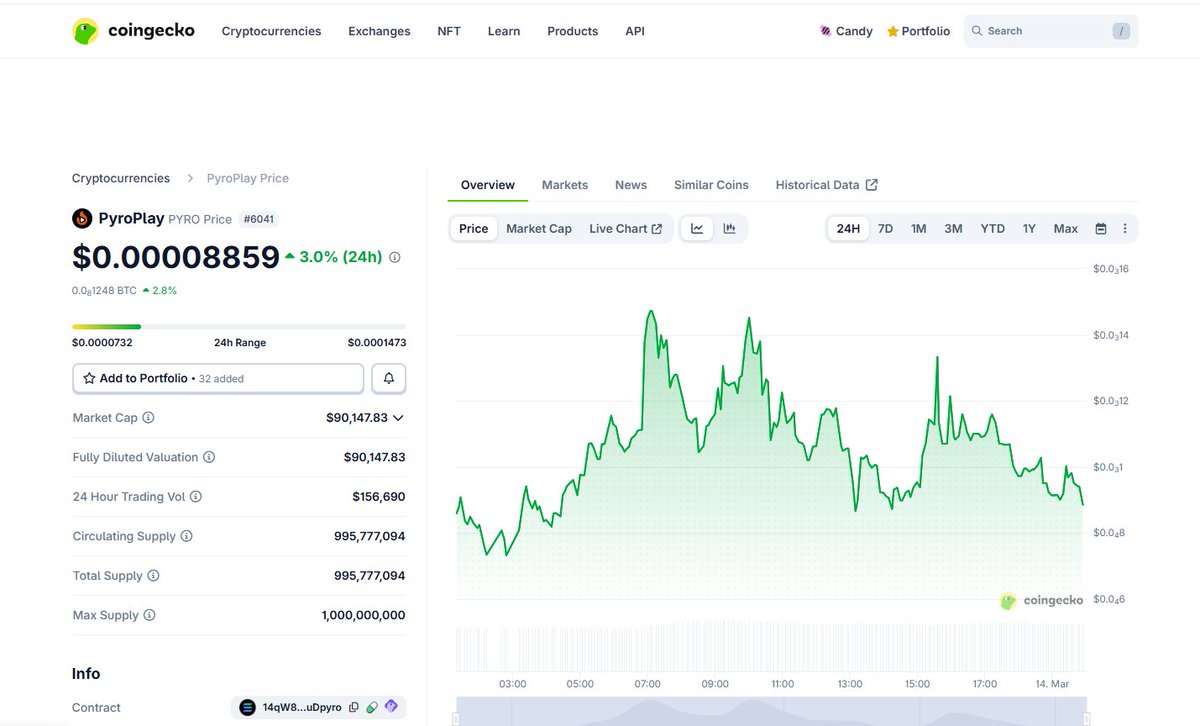This screenshot has width=1200, height=726.
Task: Open the Max time range option
Action: 1065,228
